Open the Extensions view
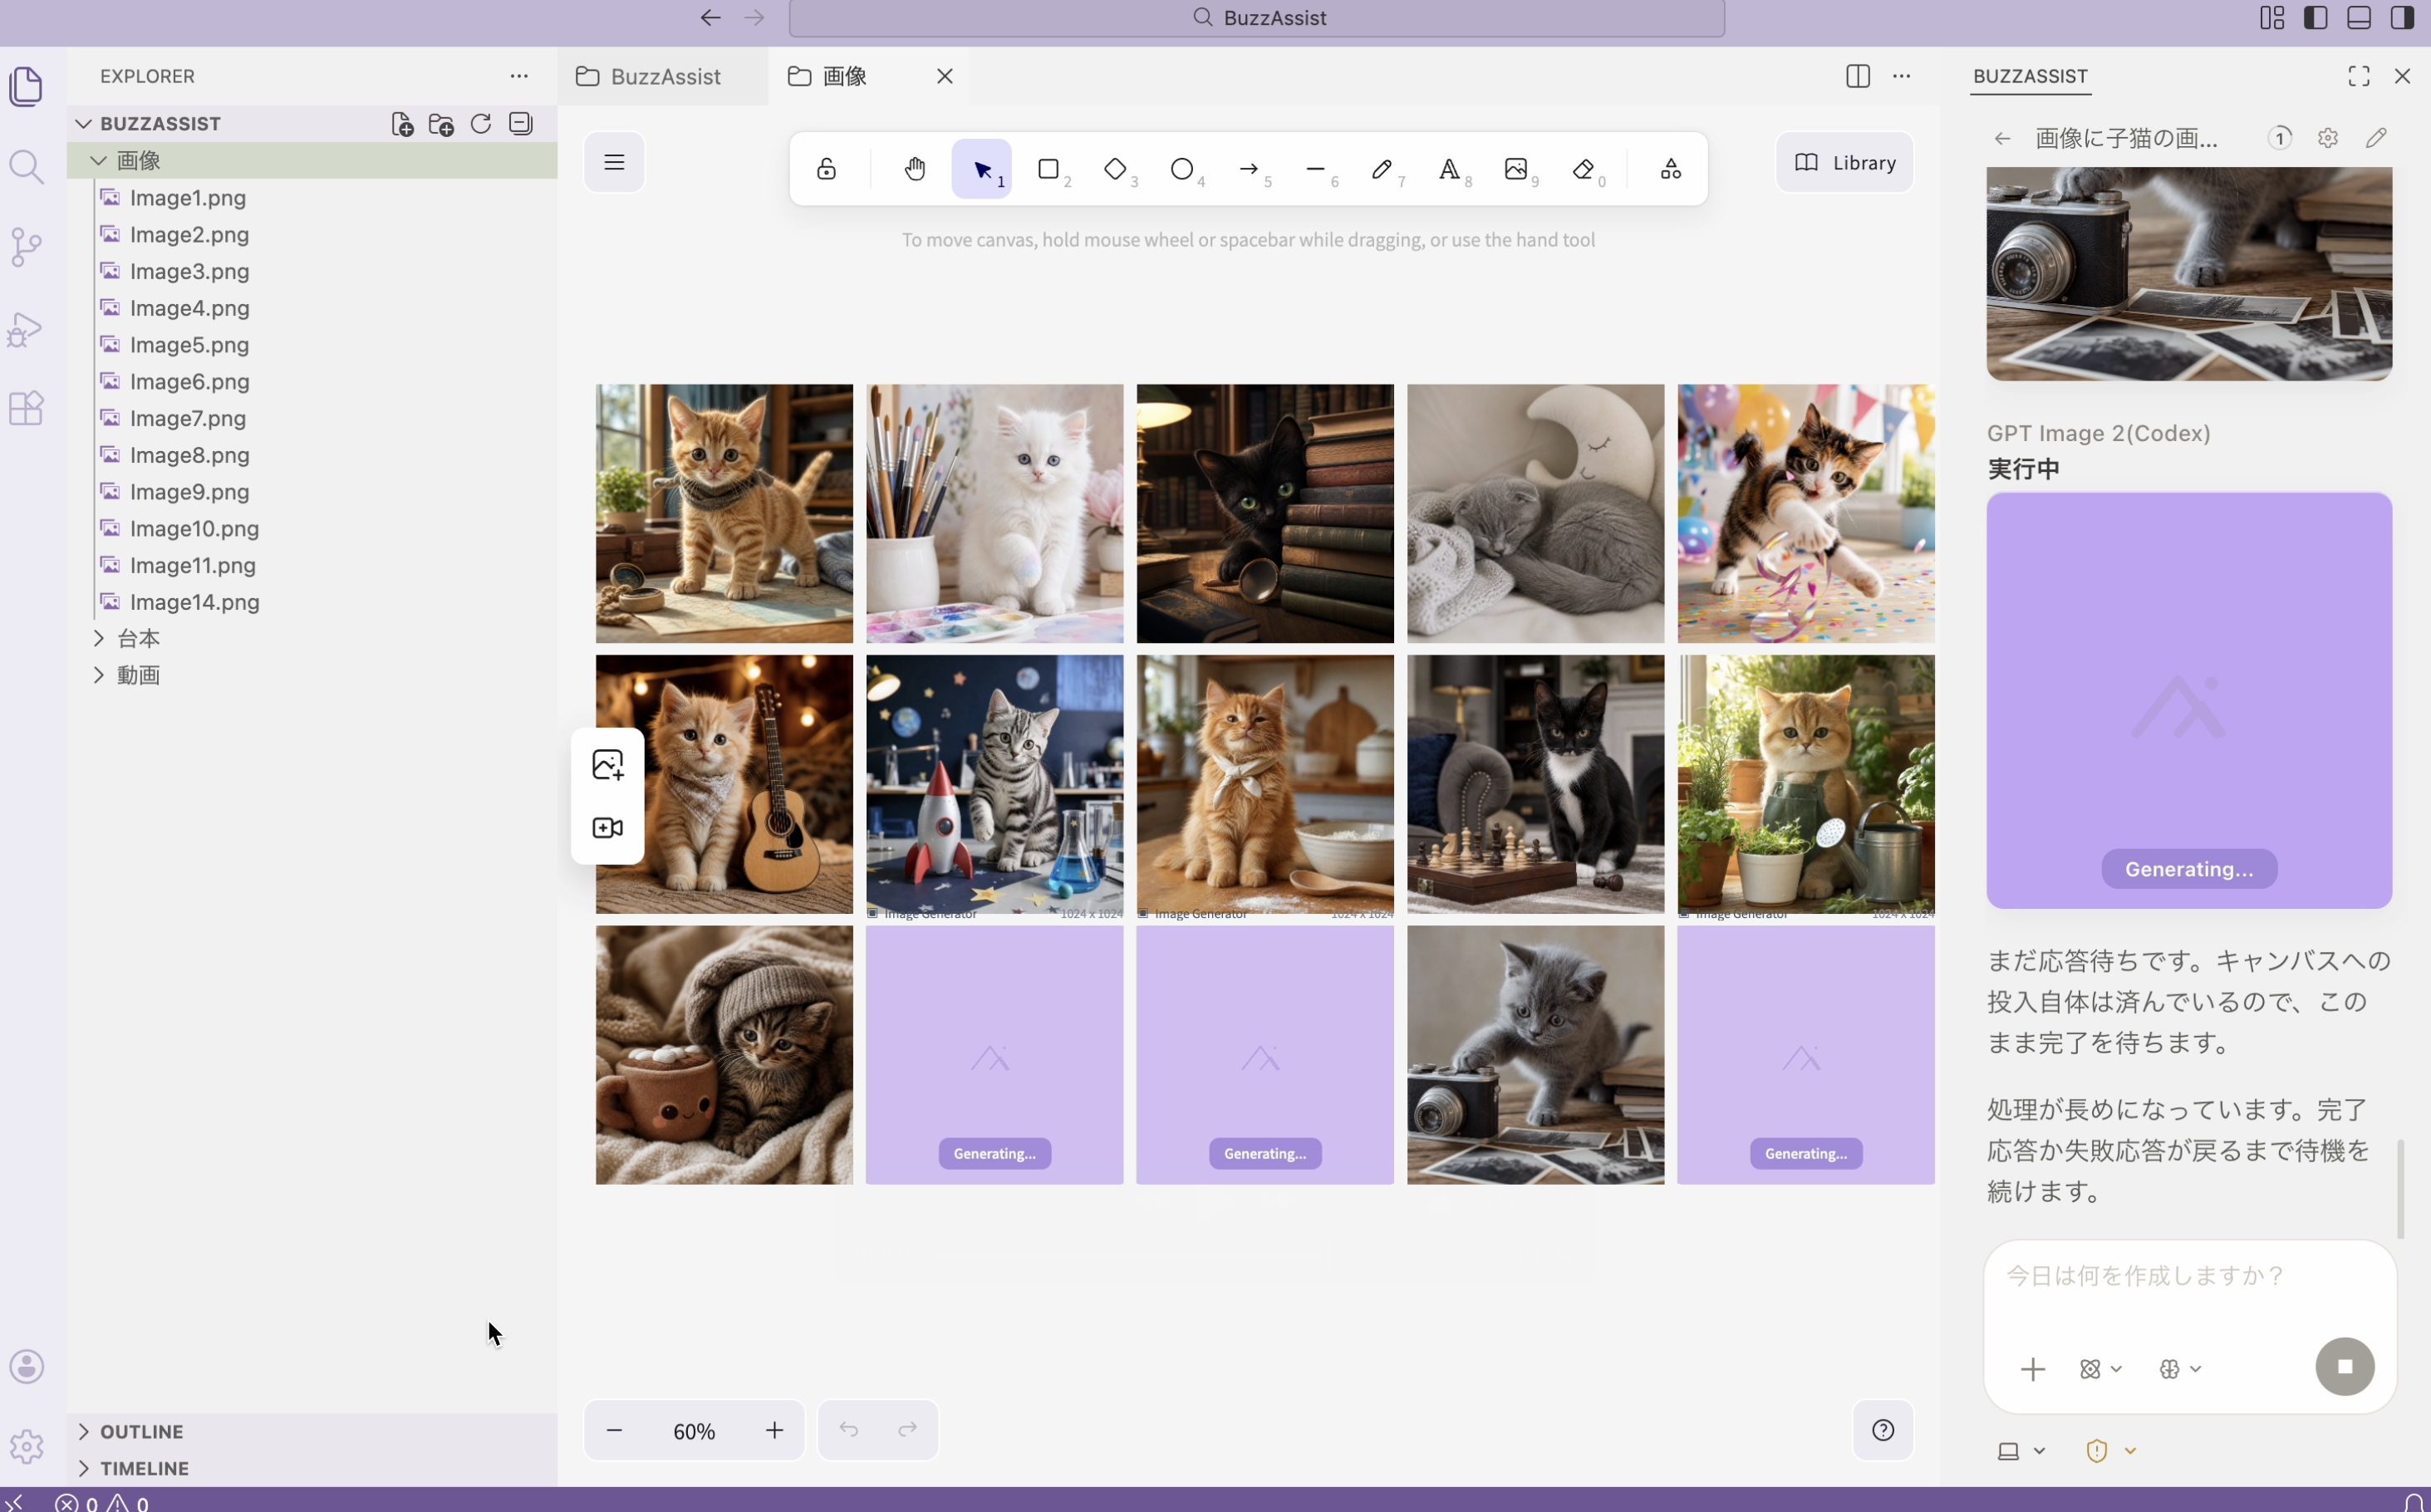 [26, 408]
